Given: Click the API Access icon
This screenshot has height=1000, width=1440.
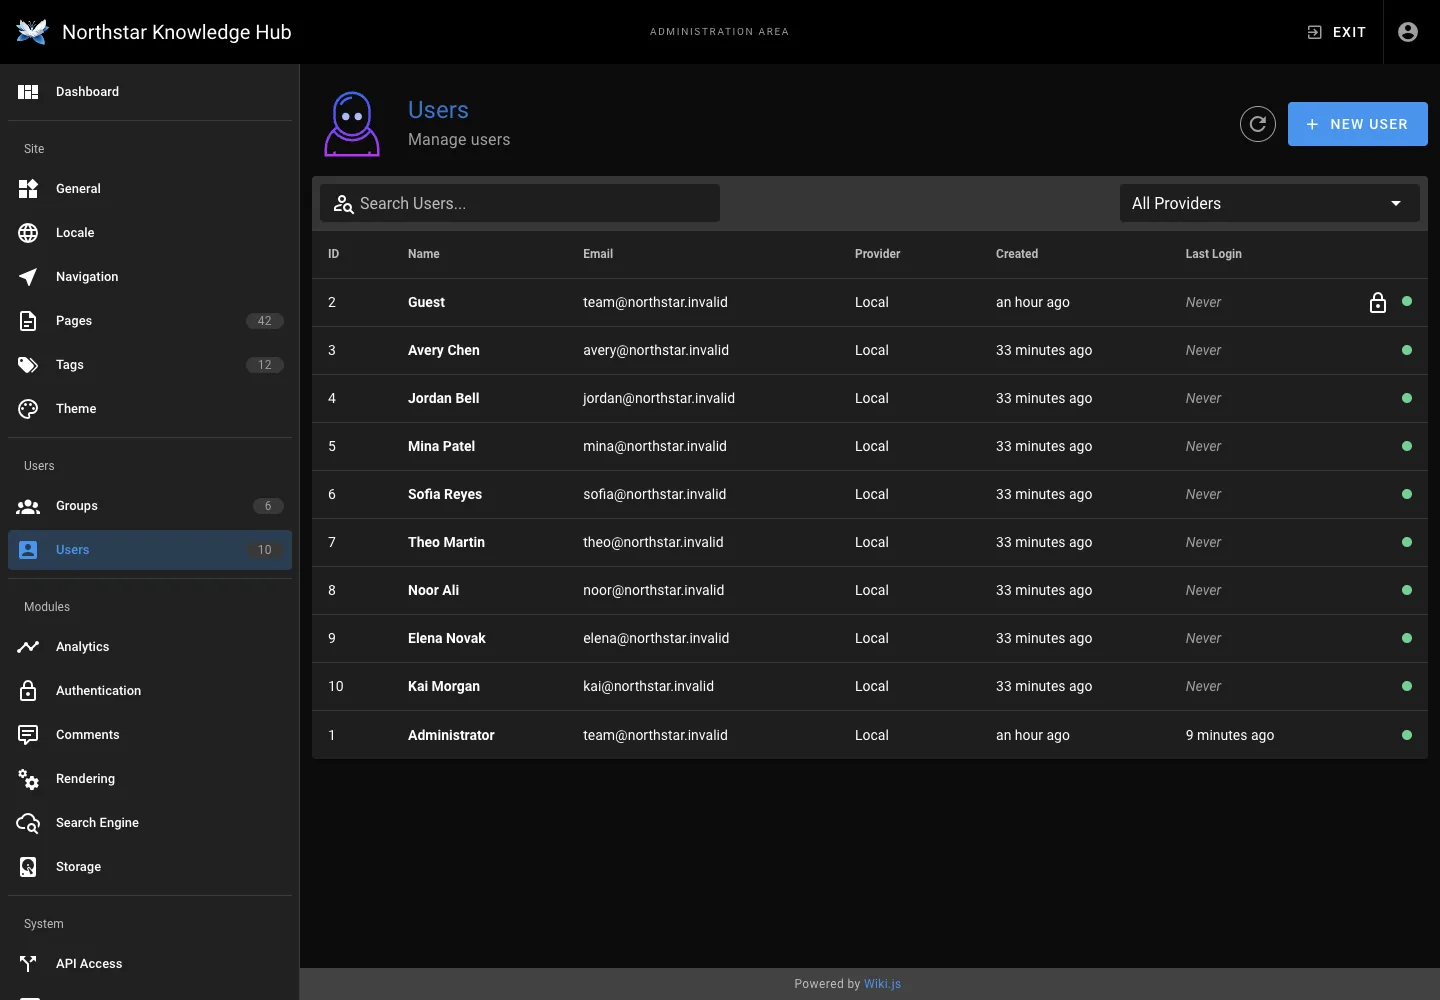Looking at the screenshot, I should (28, 964).
